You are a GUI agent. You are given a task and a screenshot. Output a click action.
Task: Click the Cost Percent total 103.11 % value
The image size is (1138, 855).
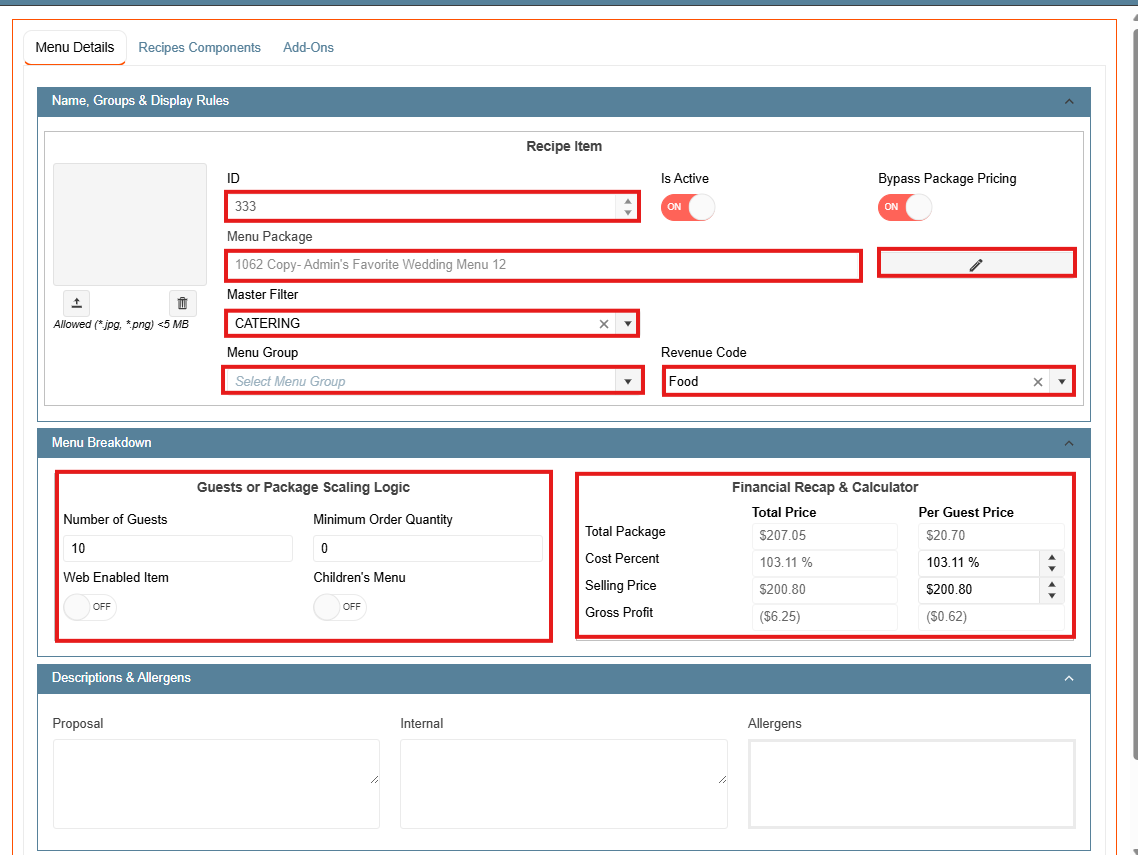point(824,562)
